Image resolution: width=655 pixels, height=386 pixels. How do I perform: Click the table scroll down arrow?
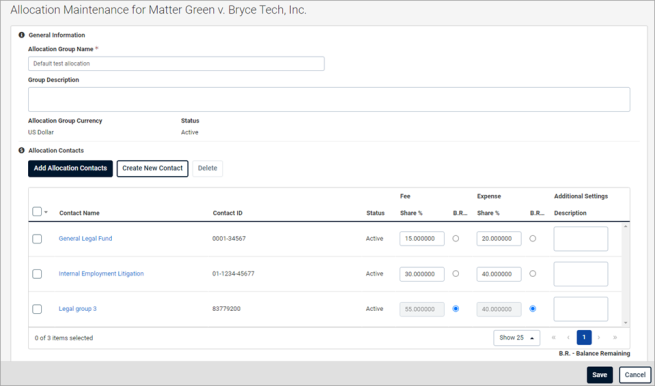click(625, 323)
